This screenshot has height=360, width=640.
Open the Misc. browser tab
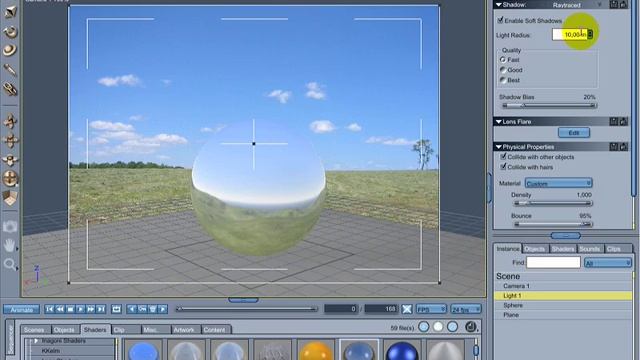tap(151, 330)
